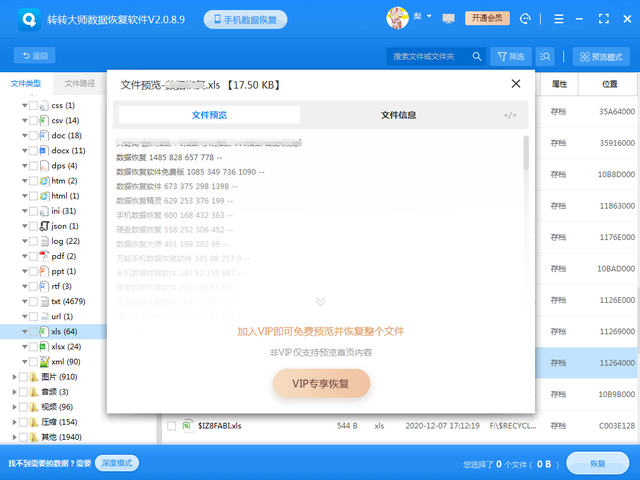Click the 图片 folder icon
Viewport: 640px width, 480px height.
[34, 377]
